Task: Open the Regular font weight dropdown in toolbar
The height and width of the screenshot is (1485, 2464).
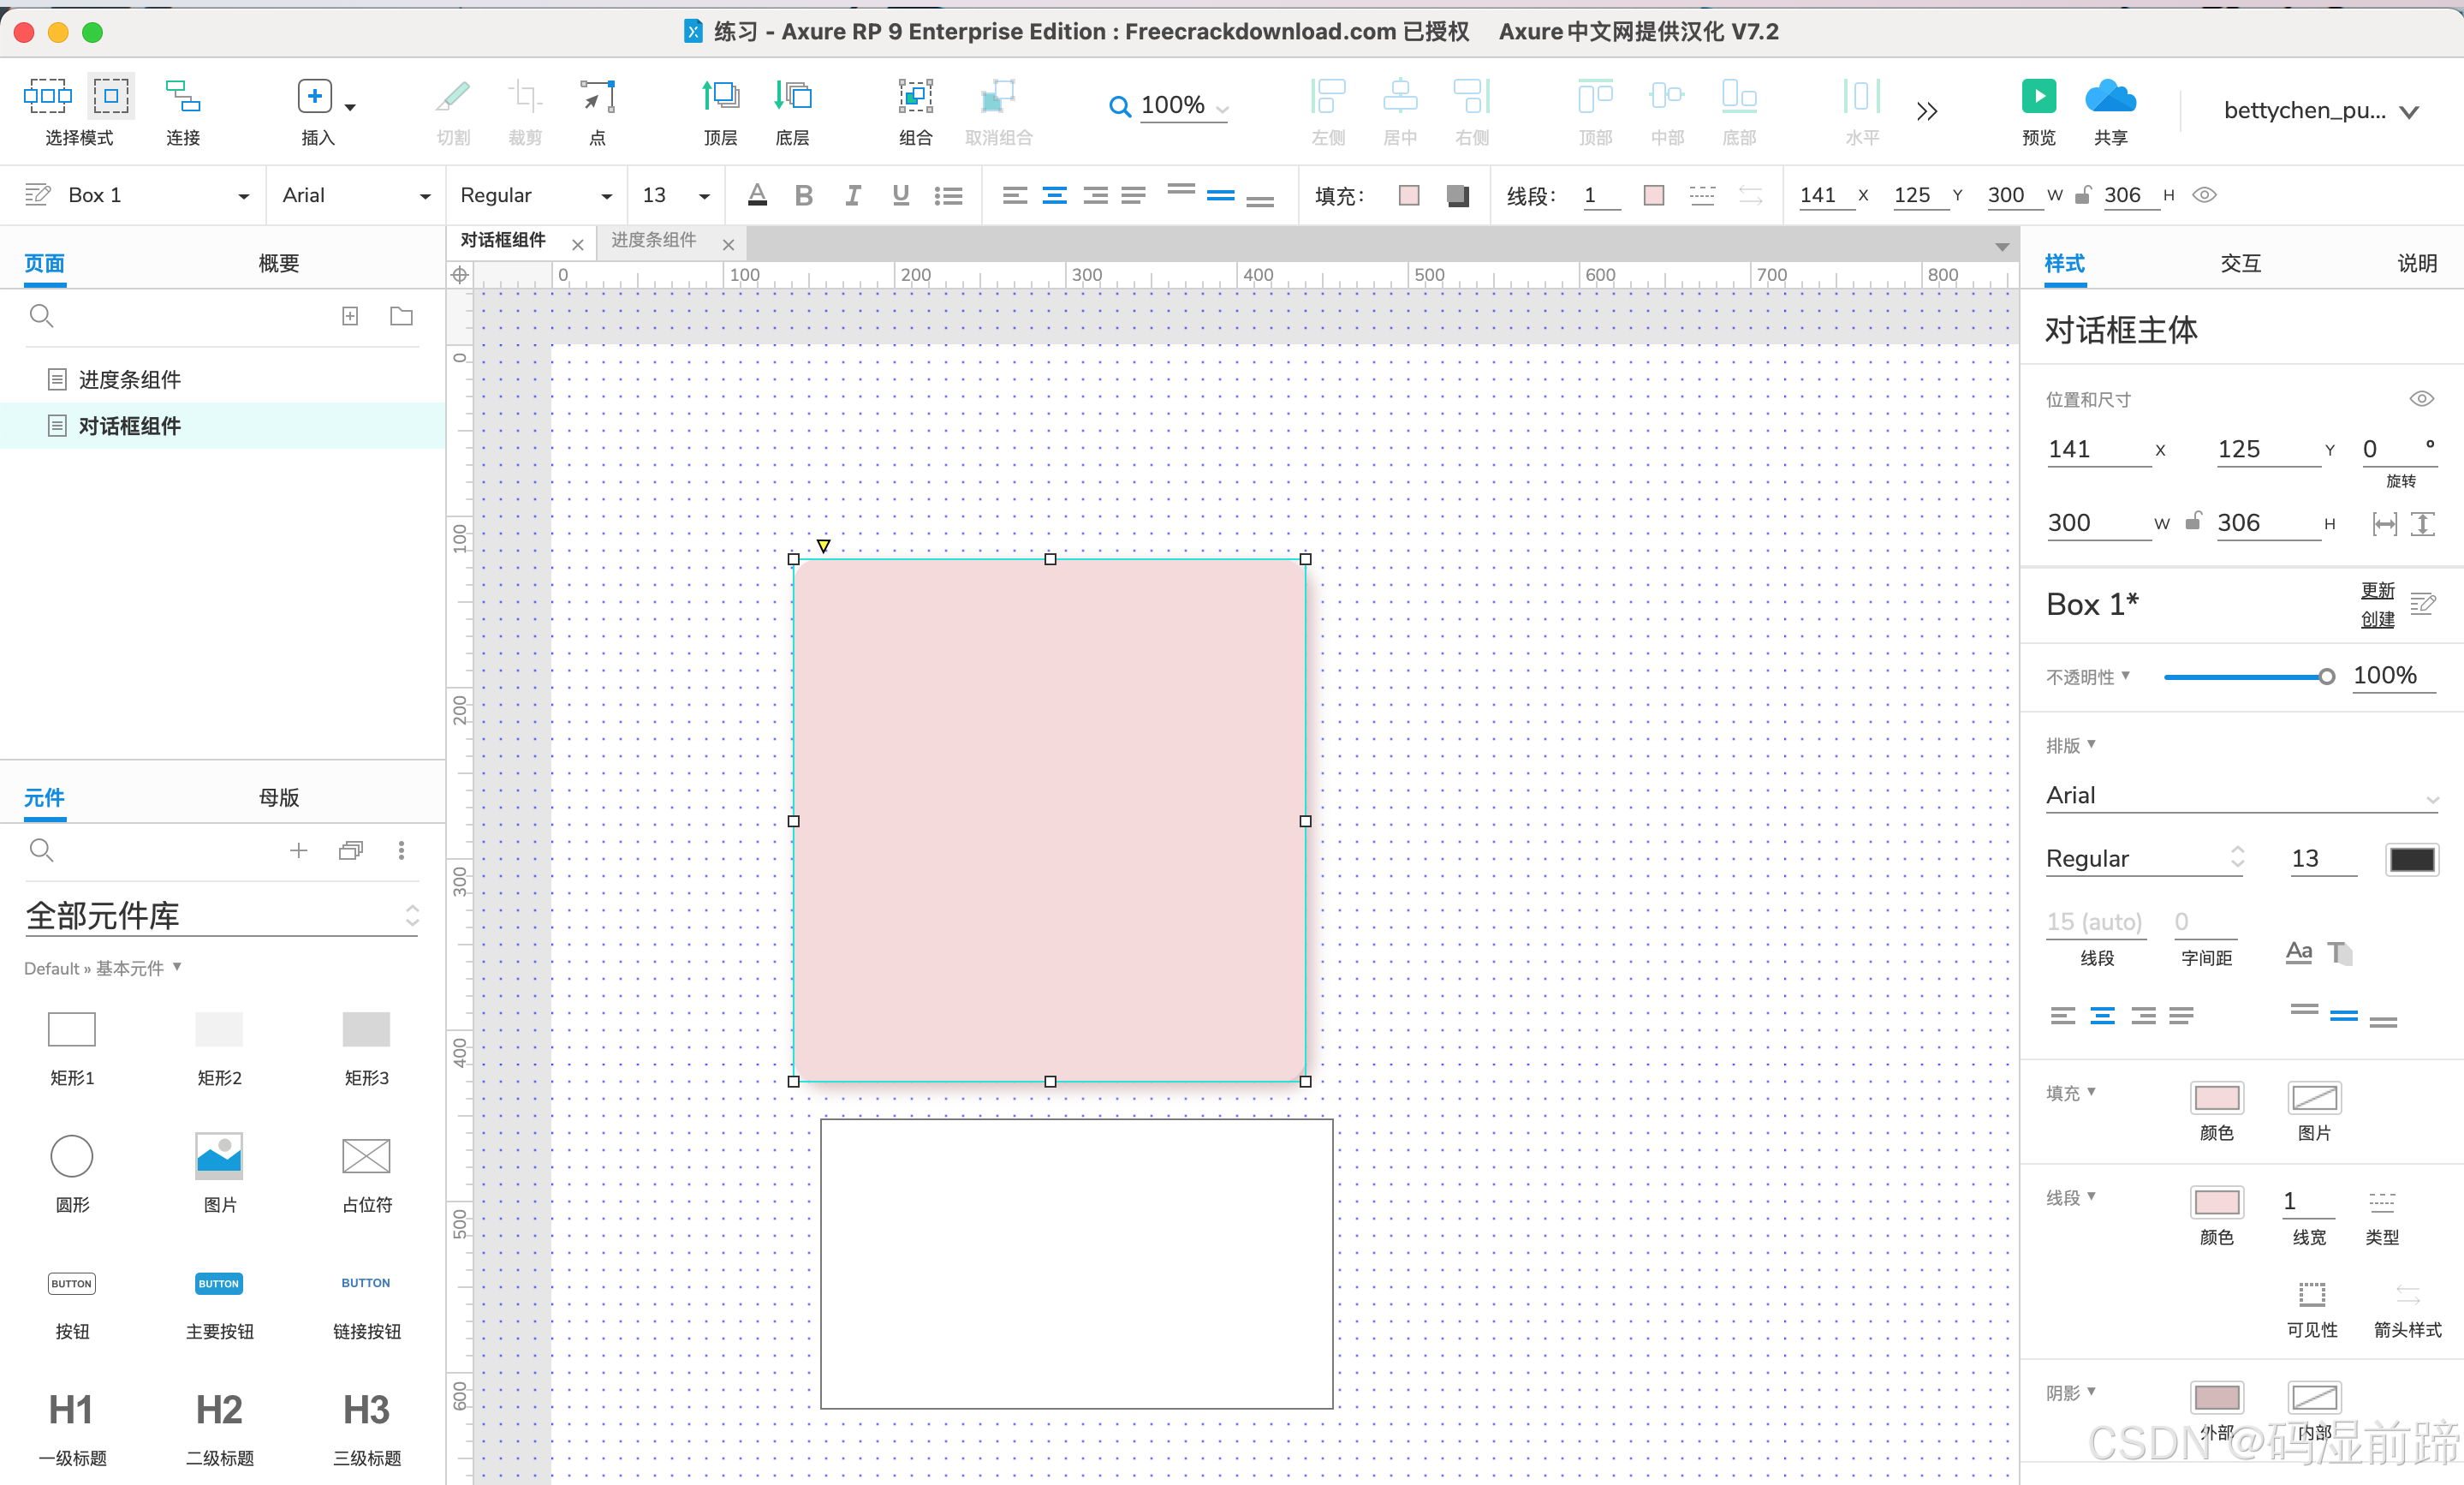Action: pyautogui.click(x=606, y=196)
